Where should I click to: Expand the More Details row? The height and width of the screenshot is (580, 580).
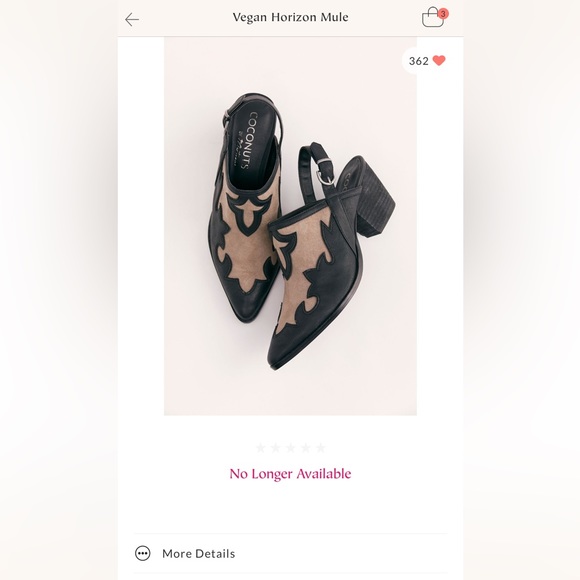290,553
